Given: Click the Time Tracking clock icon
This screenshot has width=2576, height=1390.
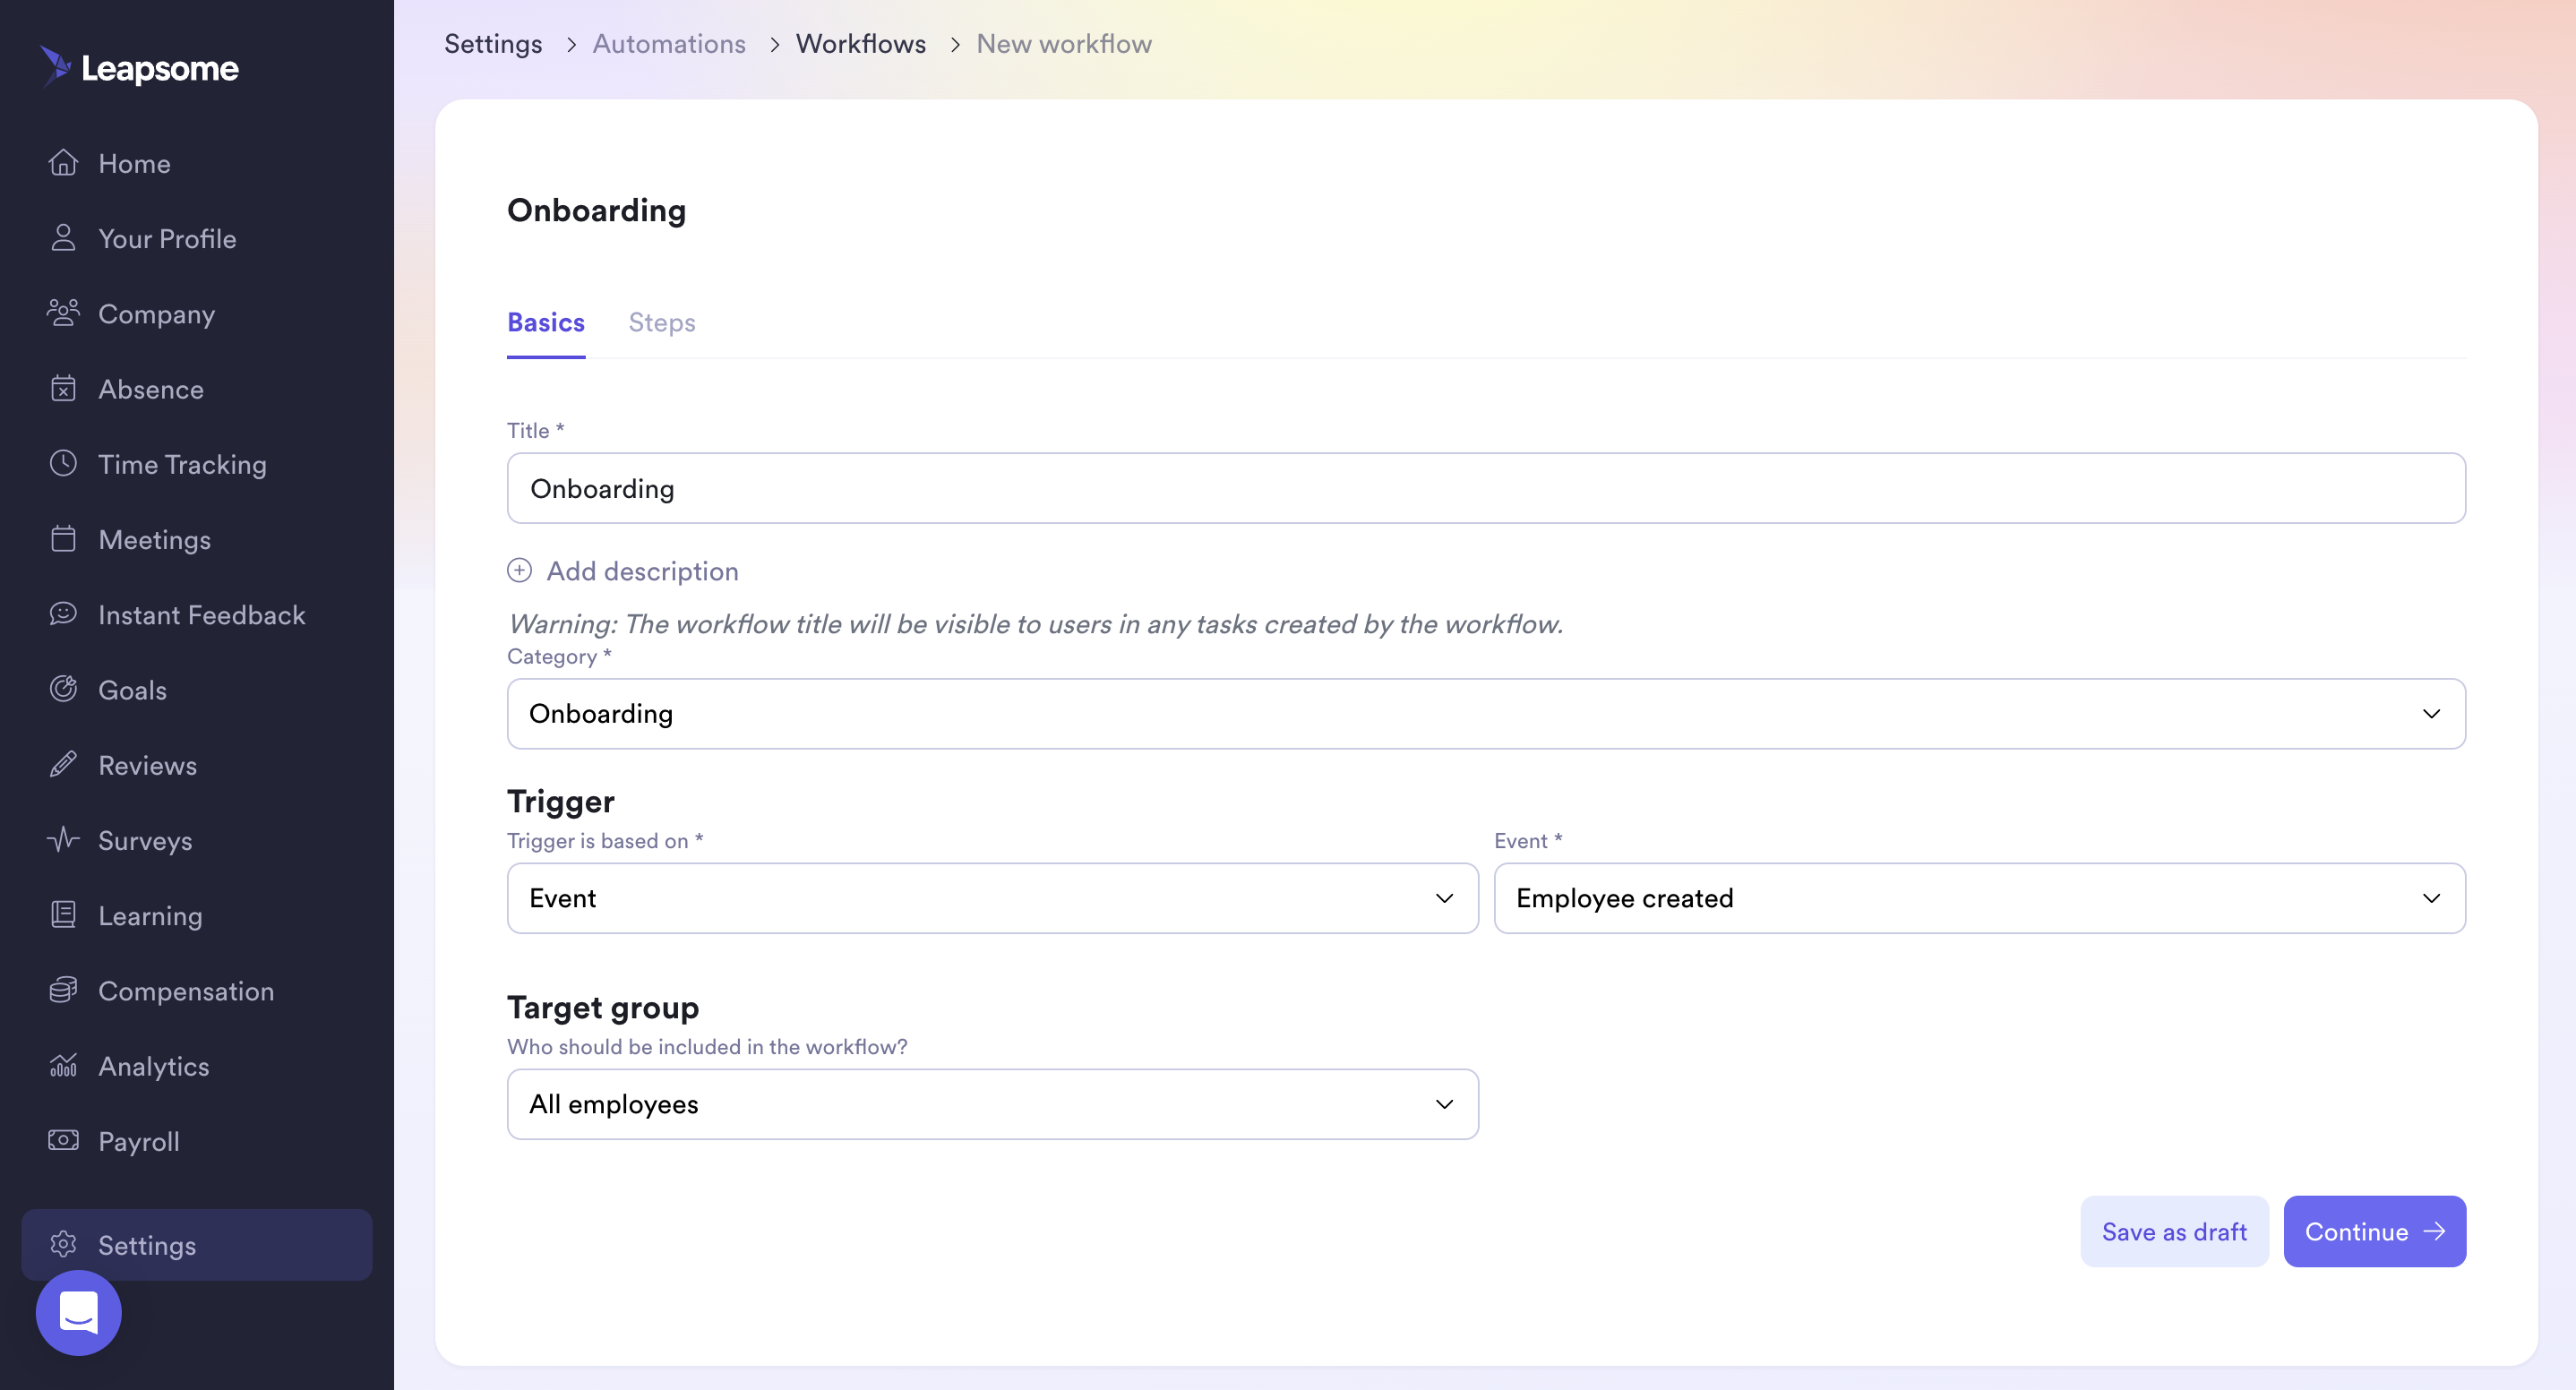Looking at the screenshot, I should (x=63, y=463).
